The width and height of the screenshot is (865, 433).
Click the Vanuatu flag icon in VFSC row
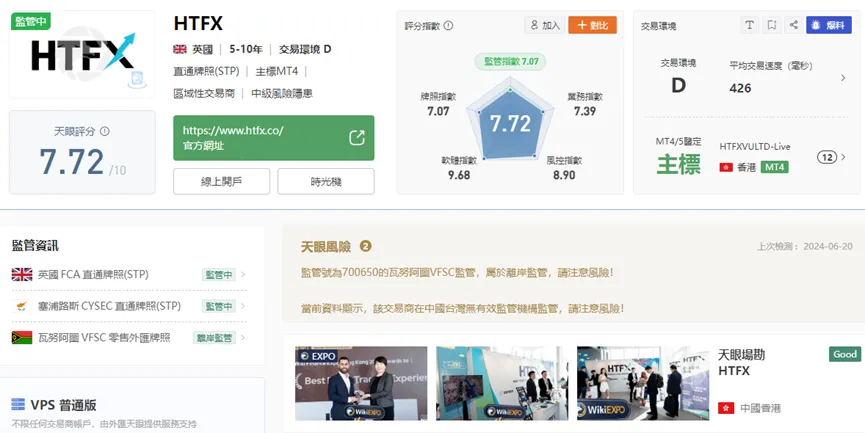22,337
